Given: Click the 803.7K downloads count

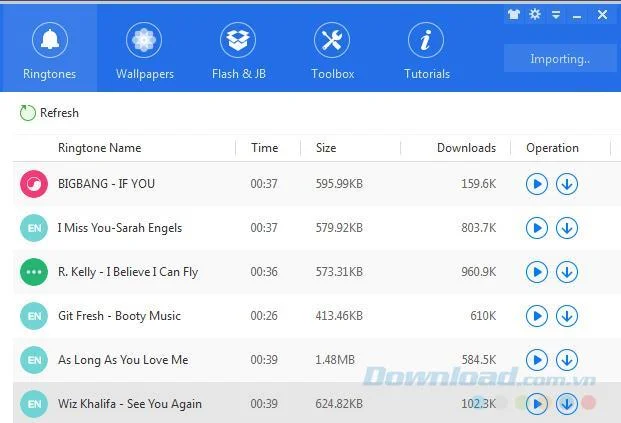Looking at the screenshot, I should [x=478, y=228].
